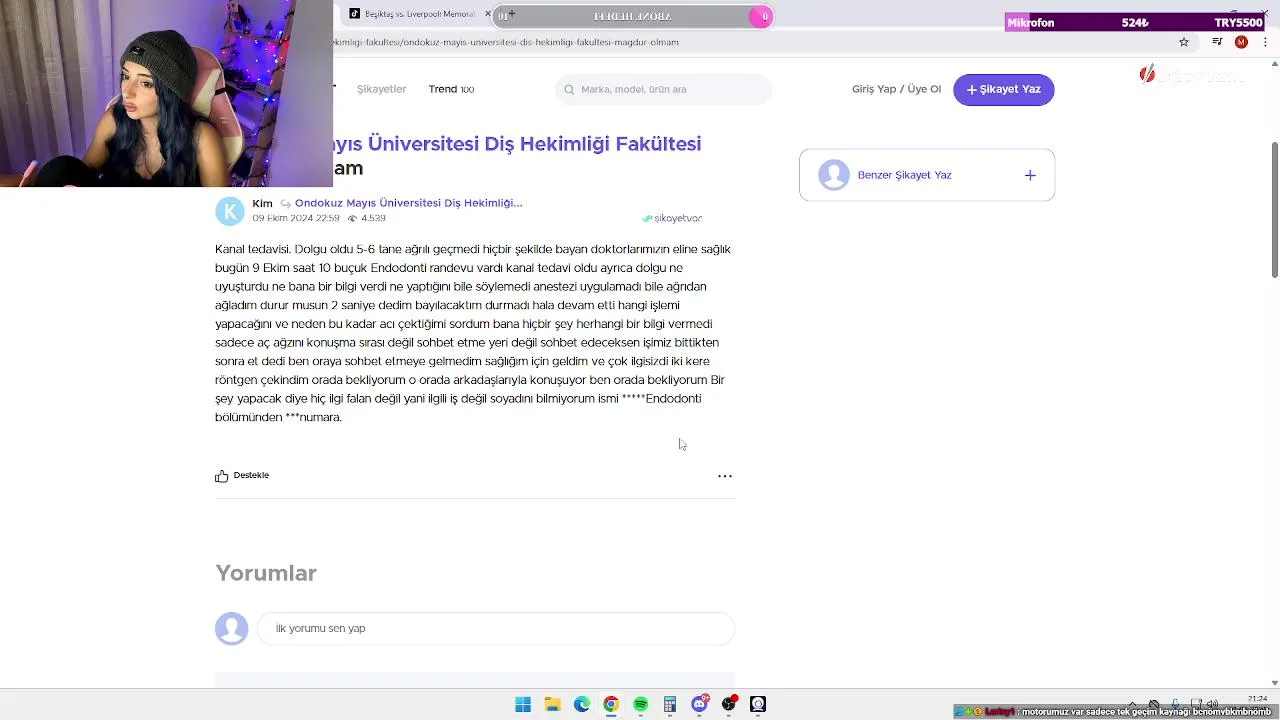The width and height of the screenshot is (1280, 720).
Task: Click the streamer webcam overlay
Action: tap(166, 93)
